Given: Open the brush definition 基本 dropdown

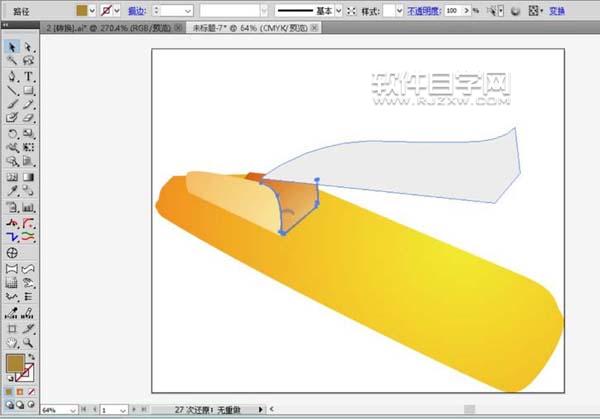Looking at the screenshot, I should coord(337,9).
